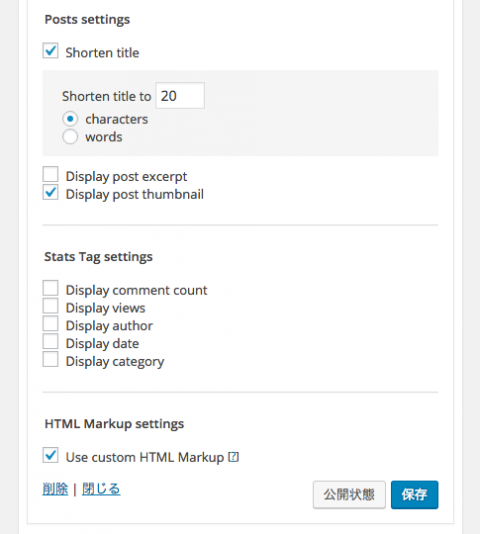
Task: Turn on Display date checkbox
Action: (50, 341)
